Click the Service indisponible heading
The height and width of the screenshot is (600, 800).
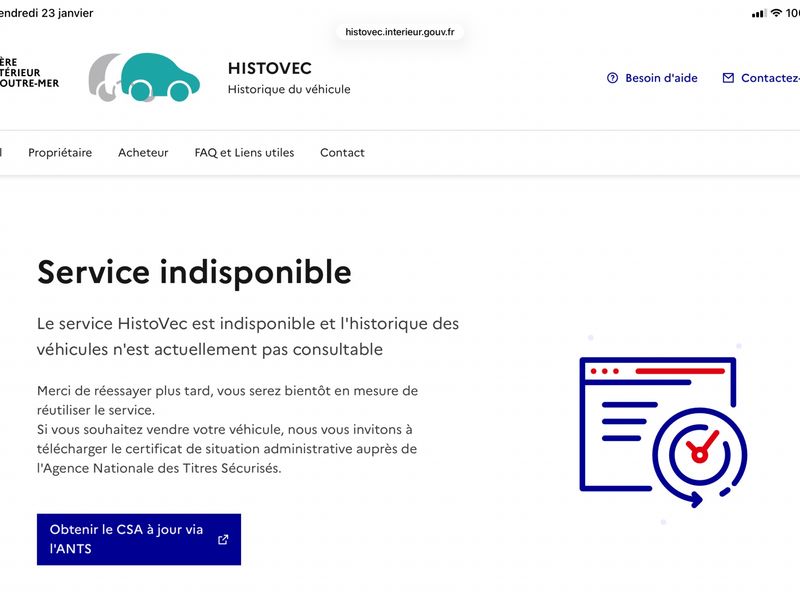(194, 272)
